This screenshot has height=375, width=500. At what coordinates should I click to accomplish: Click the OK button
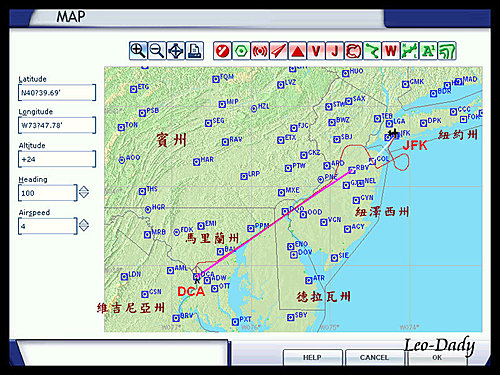(x=437, y=357)
